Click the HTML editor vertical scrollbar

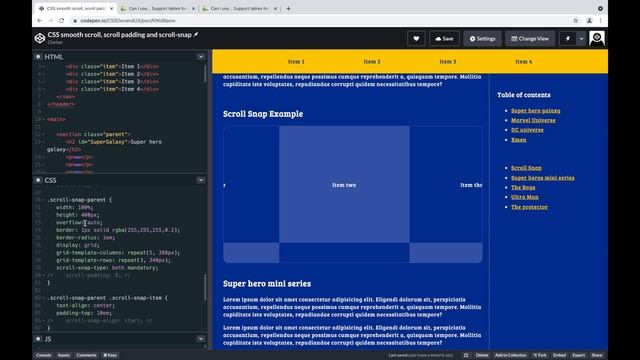205,74
